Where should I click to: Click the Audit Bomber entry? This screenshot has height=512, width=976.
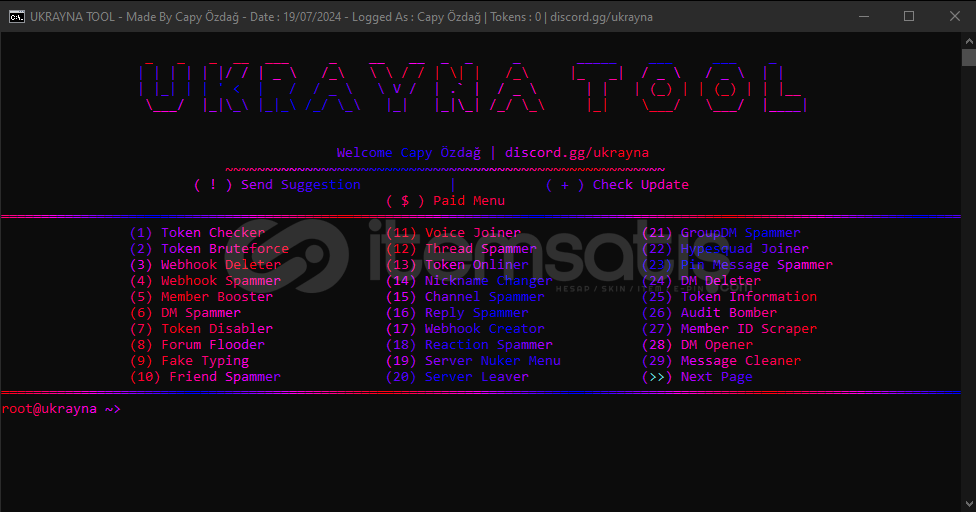point(709,313)
